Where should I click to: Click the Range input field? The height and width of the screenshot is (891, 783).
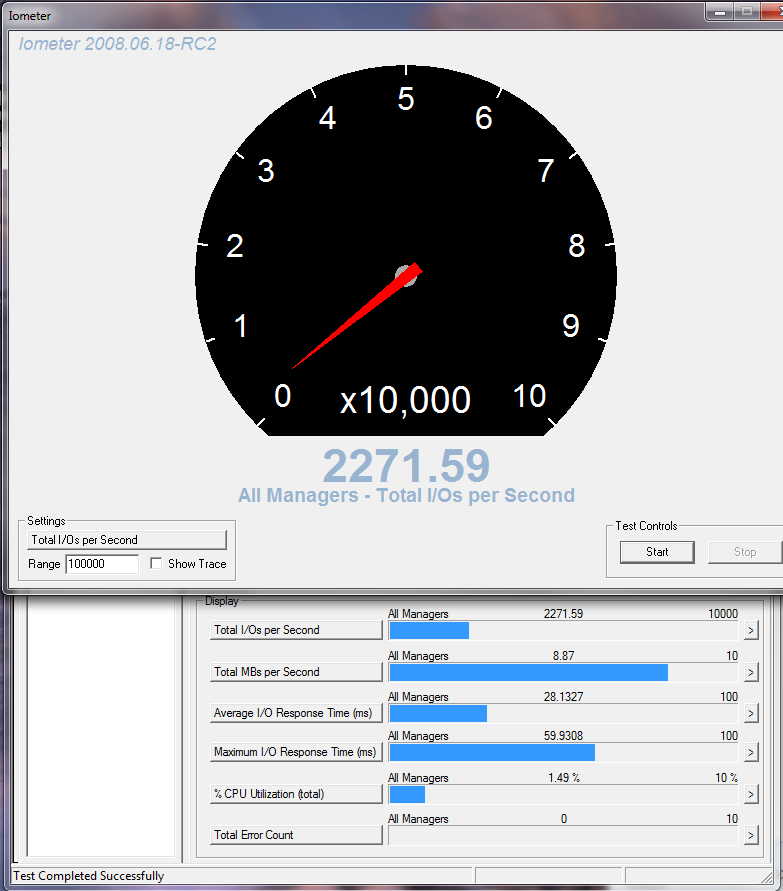(102, 564)
